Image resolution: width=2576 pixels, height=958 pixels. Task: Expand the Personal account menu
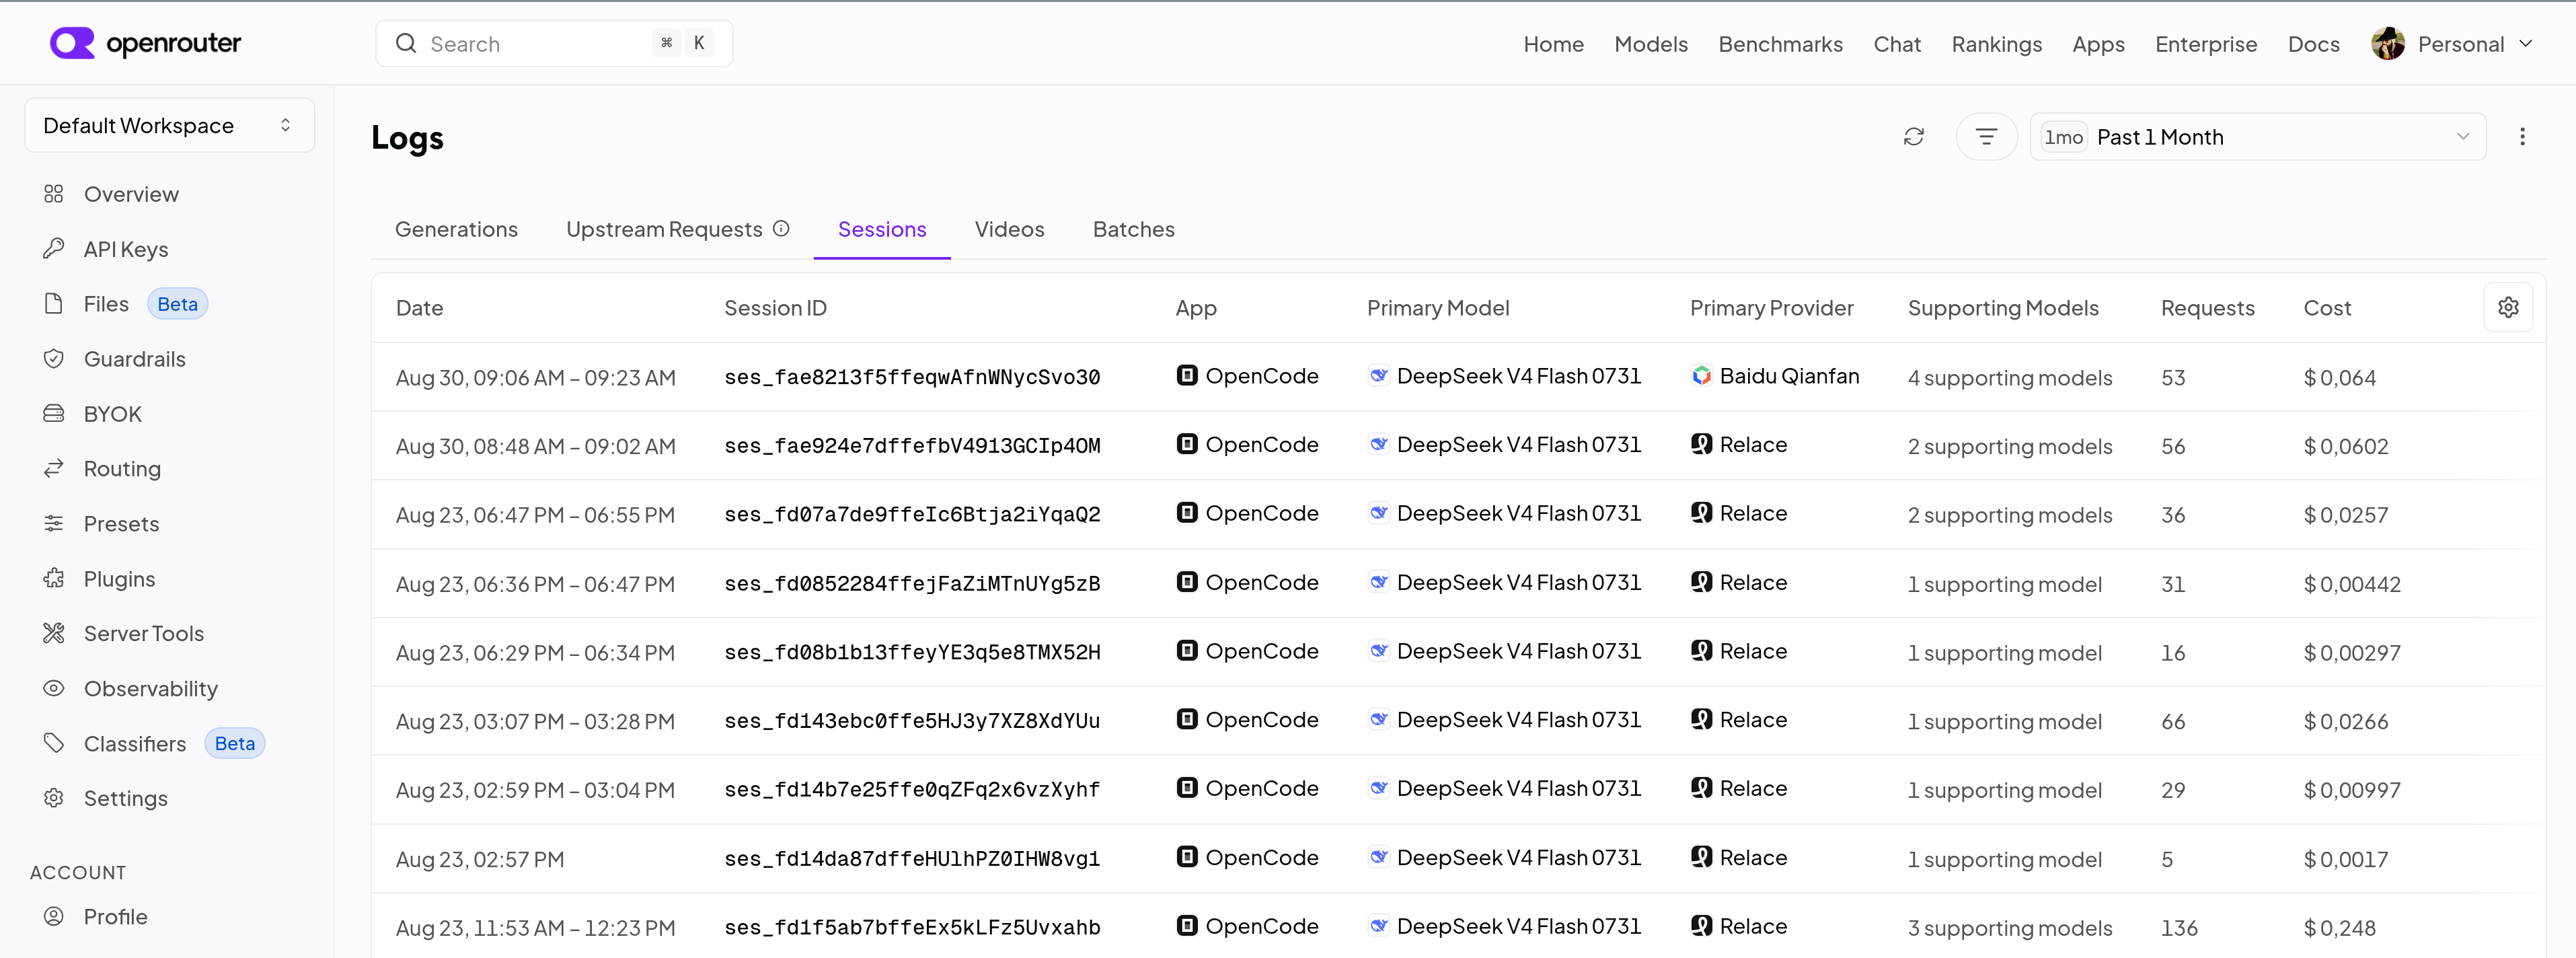pos(2453,44)
